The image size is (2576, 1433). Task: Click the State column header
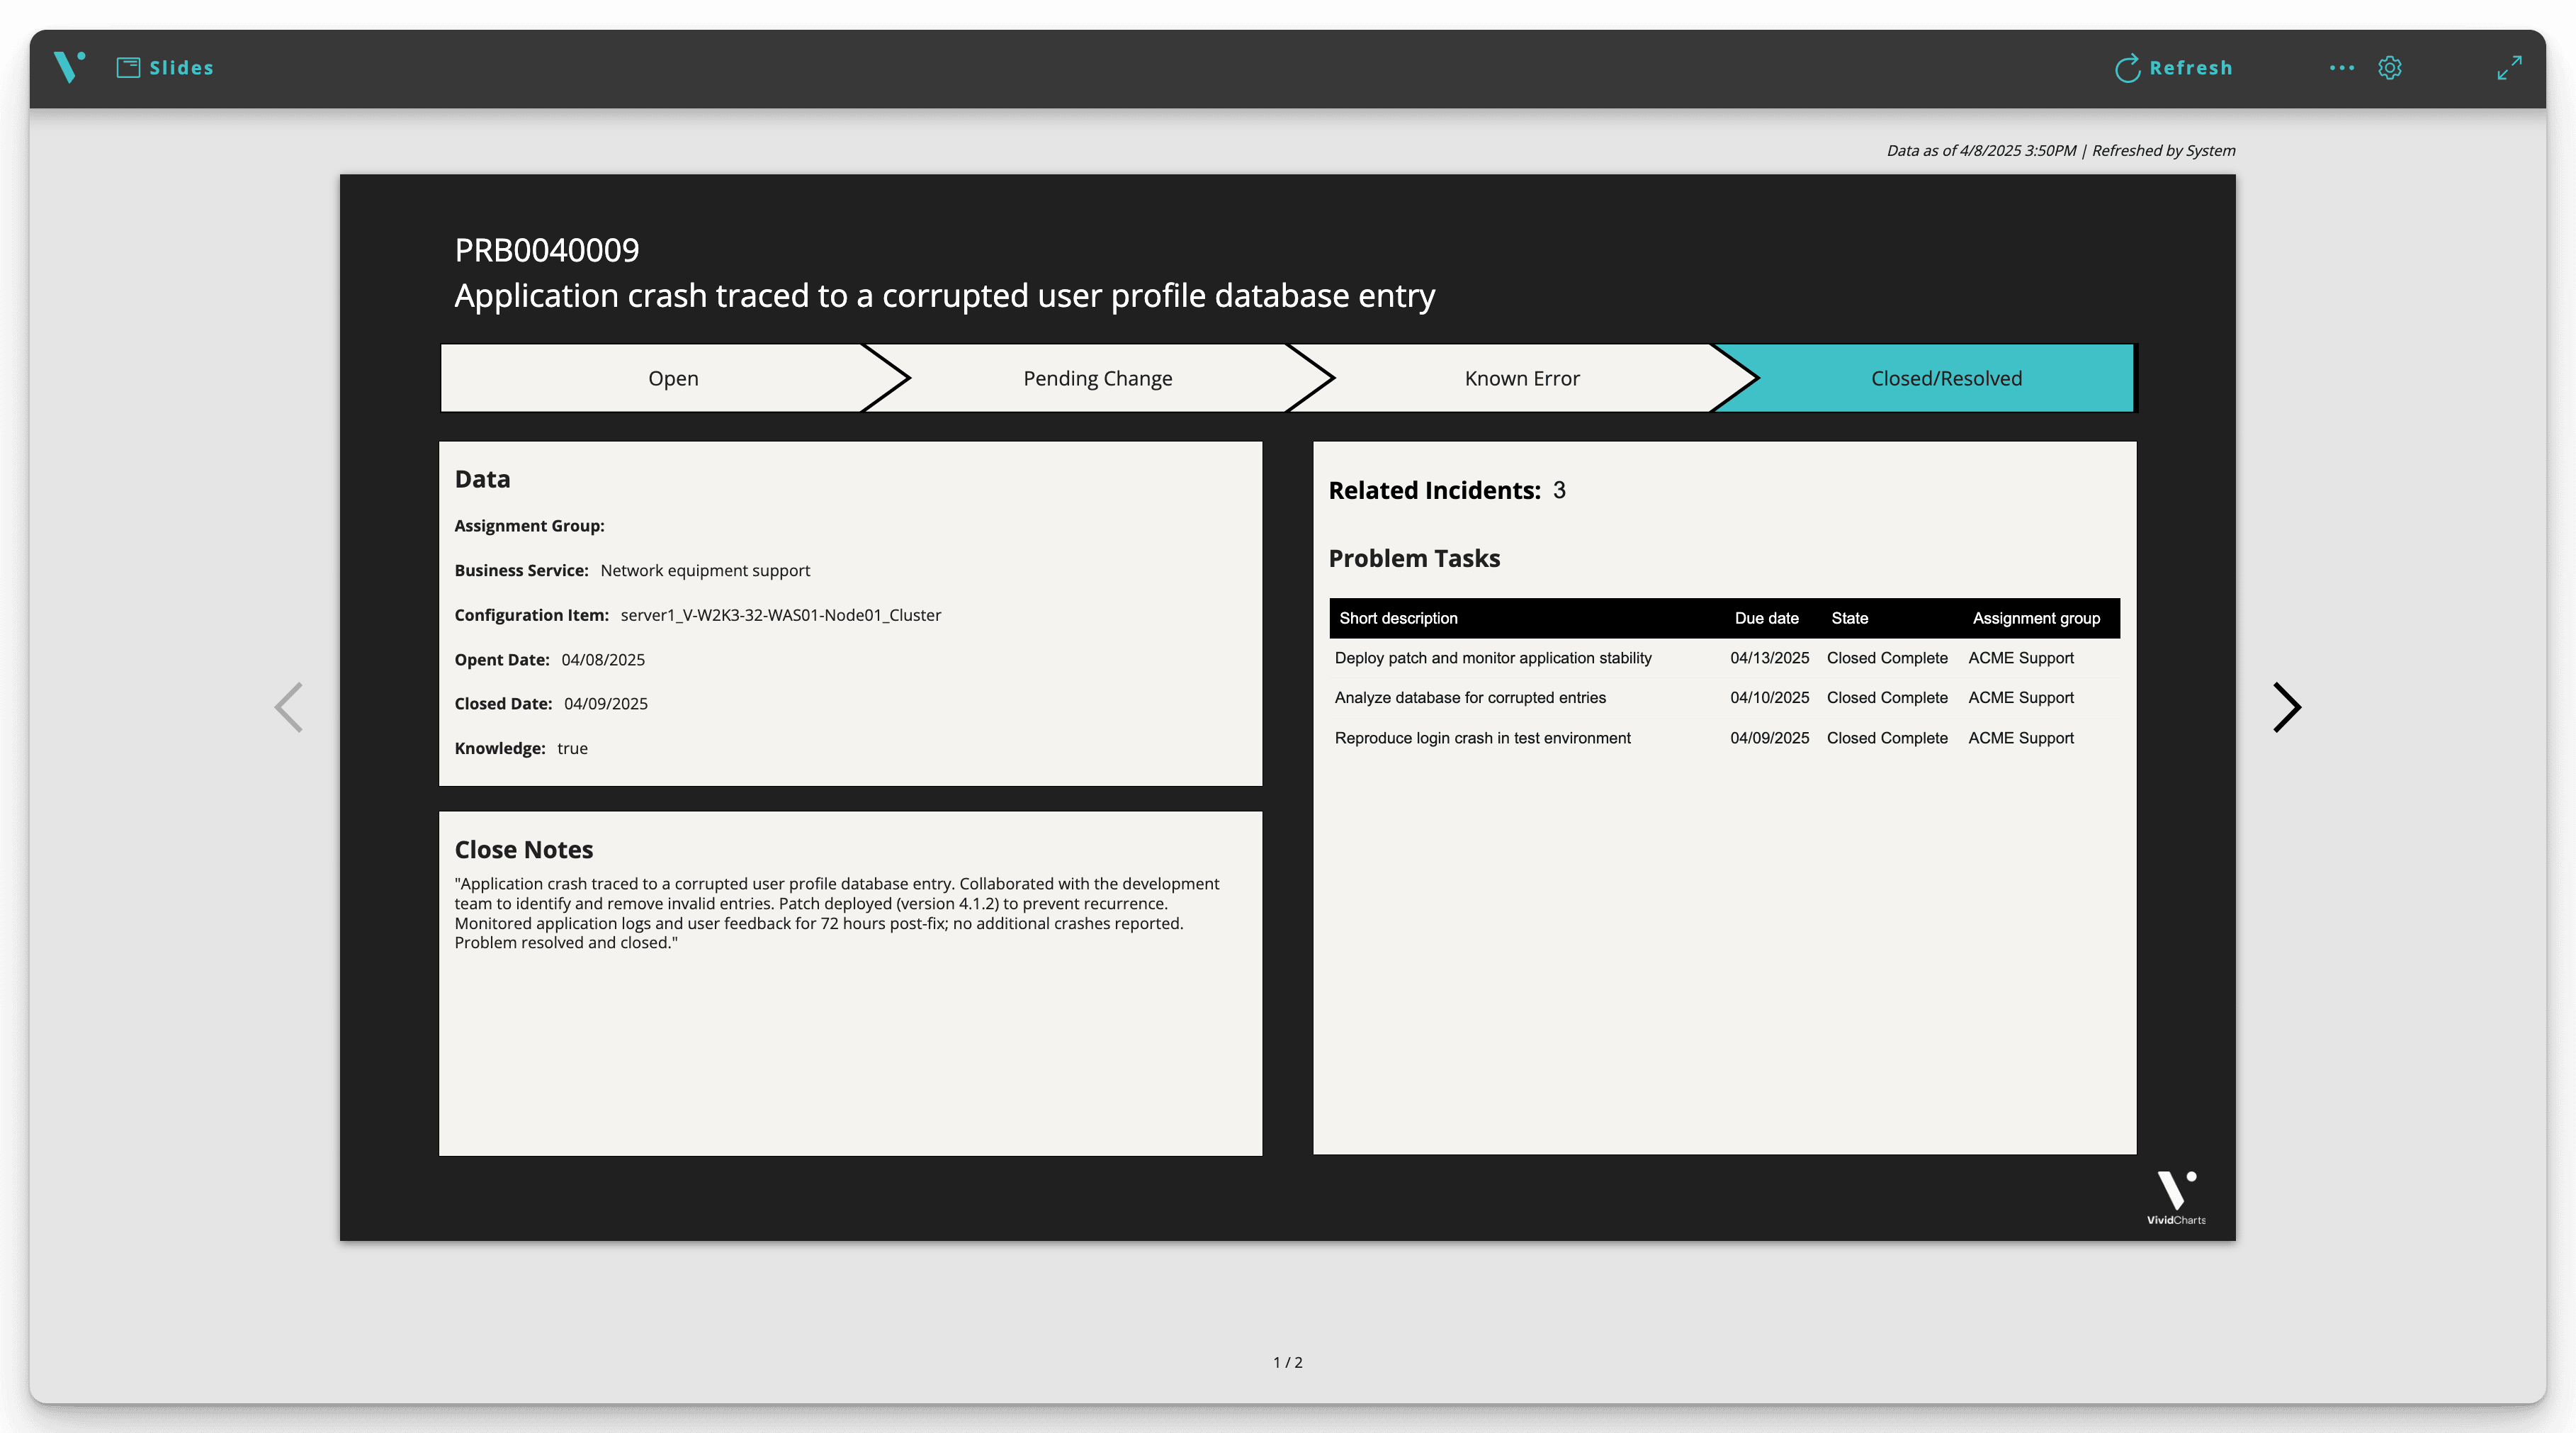click(1849, 618)
